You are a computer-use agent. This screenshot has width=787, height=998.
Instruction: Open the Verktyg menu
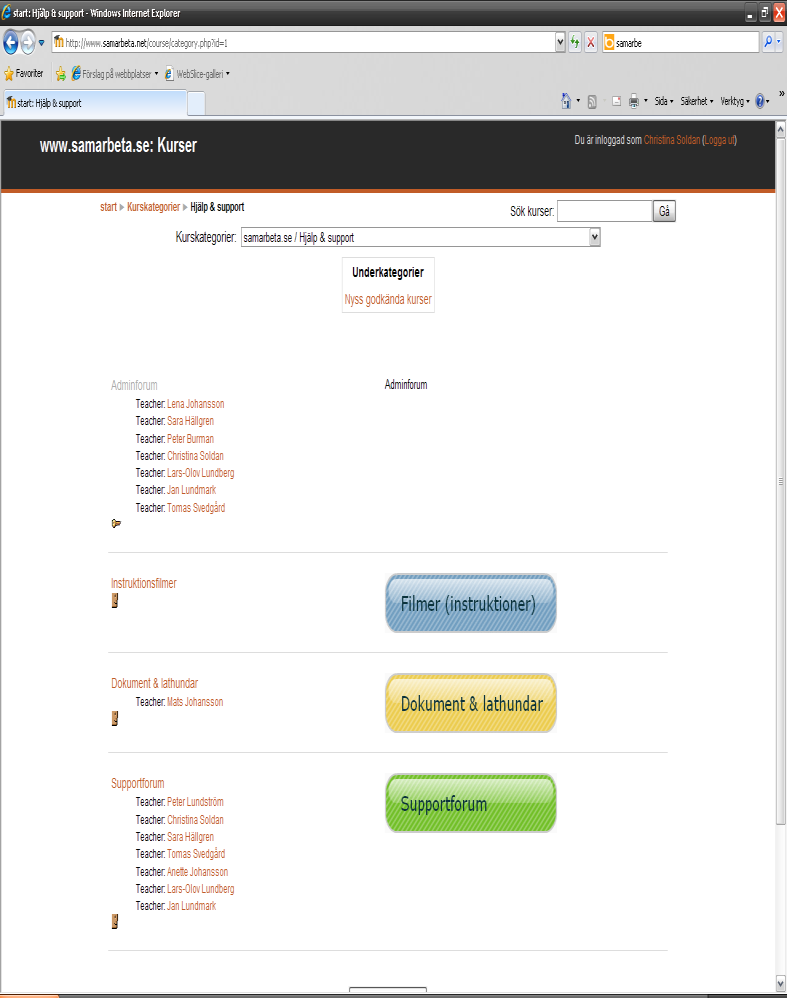tap(735, 101)
